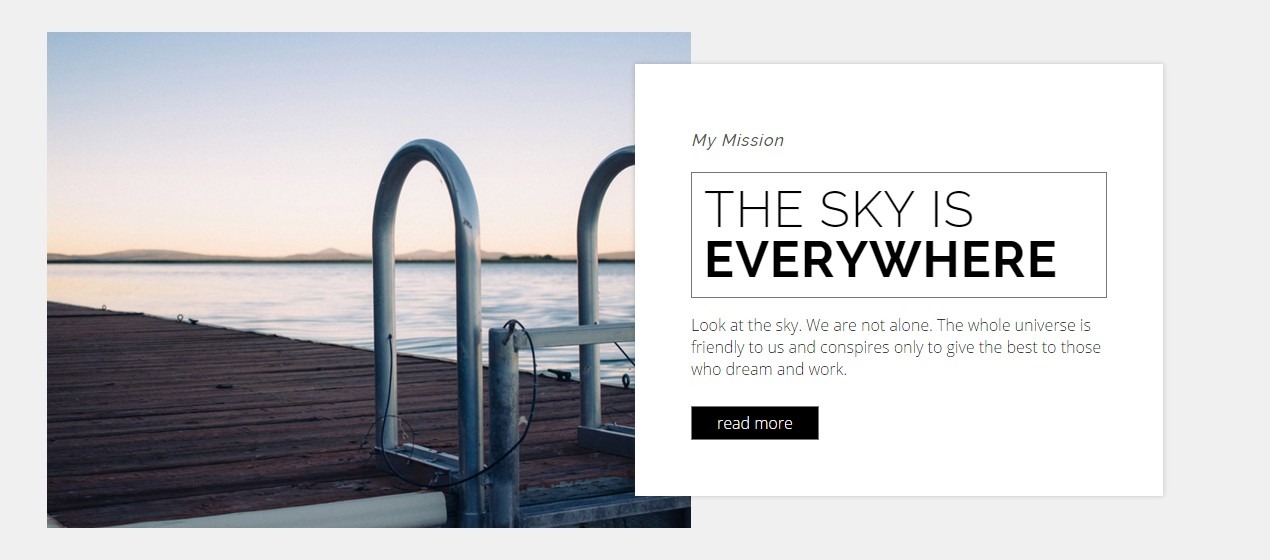This screenshot has height=560, width=1270.
Task: Click the distant hills on the horizon
Action: click(x=250, y=254)
